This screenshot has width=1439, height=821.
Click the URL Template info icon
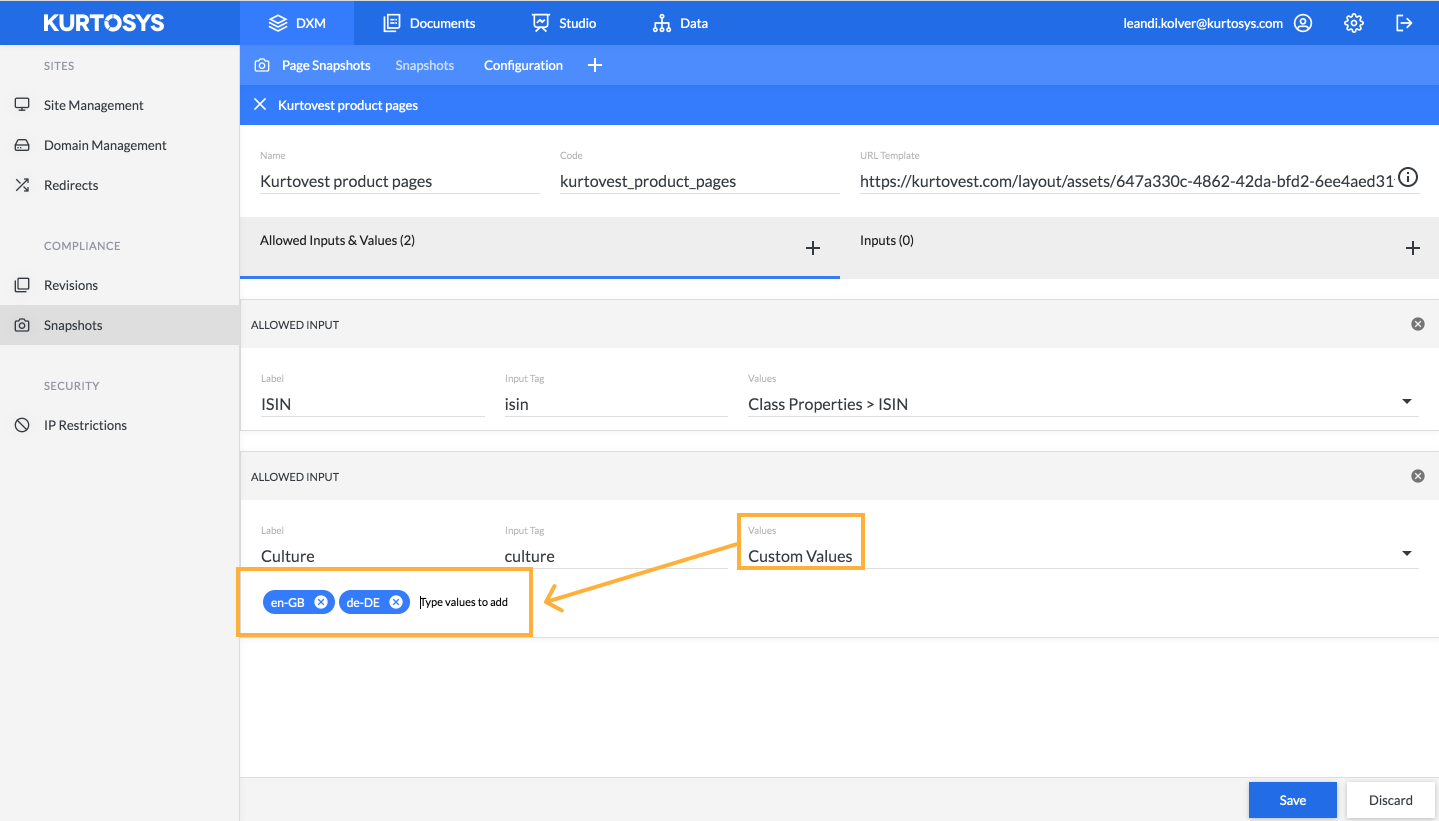[1408, 178]
